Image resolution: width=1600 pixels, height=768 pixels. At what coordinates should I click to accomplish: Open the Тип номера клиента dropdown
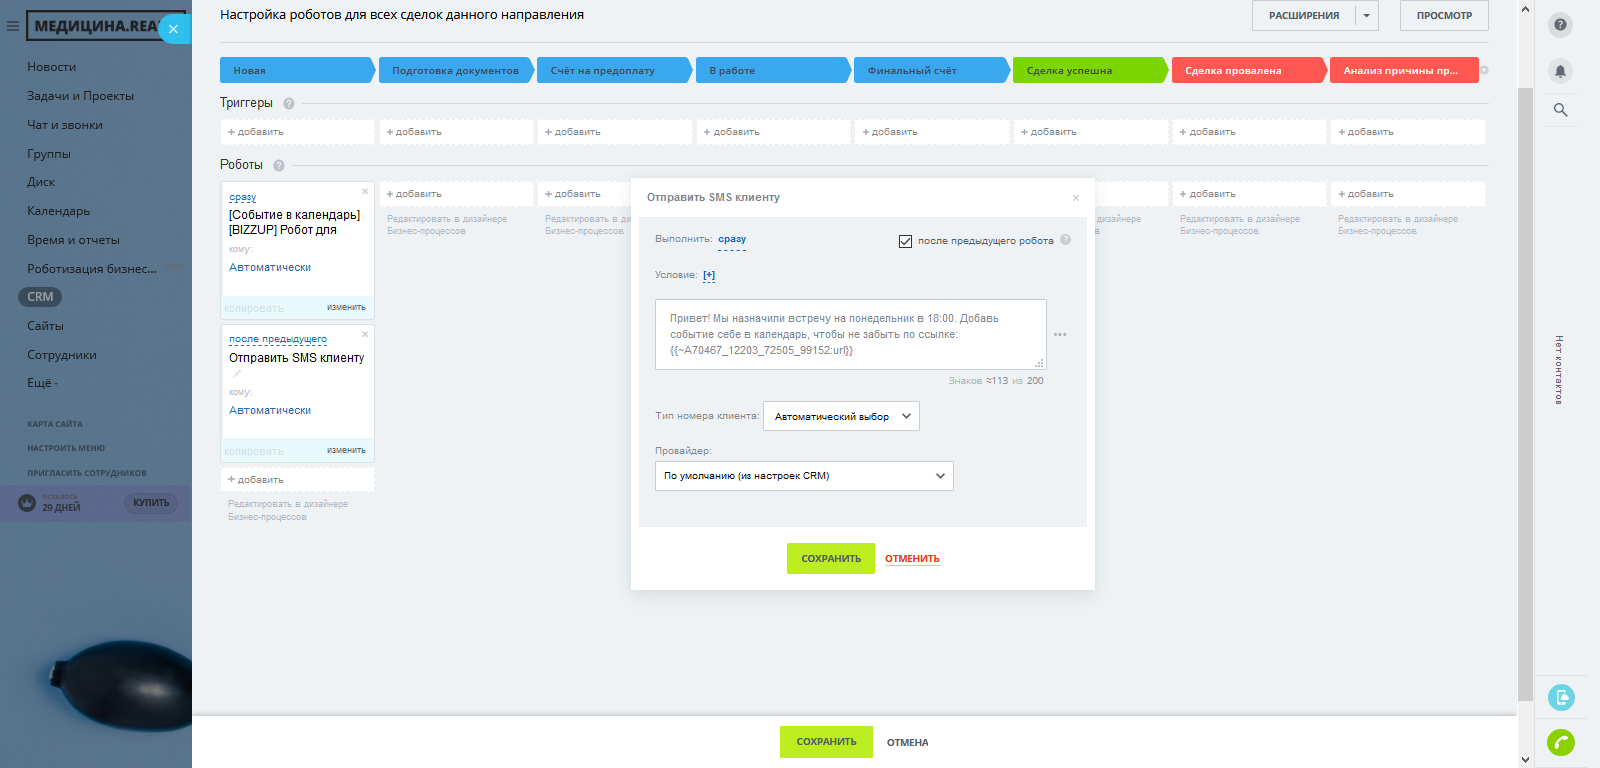click(841, 416)
